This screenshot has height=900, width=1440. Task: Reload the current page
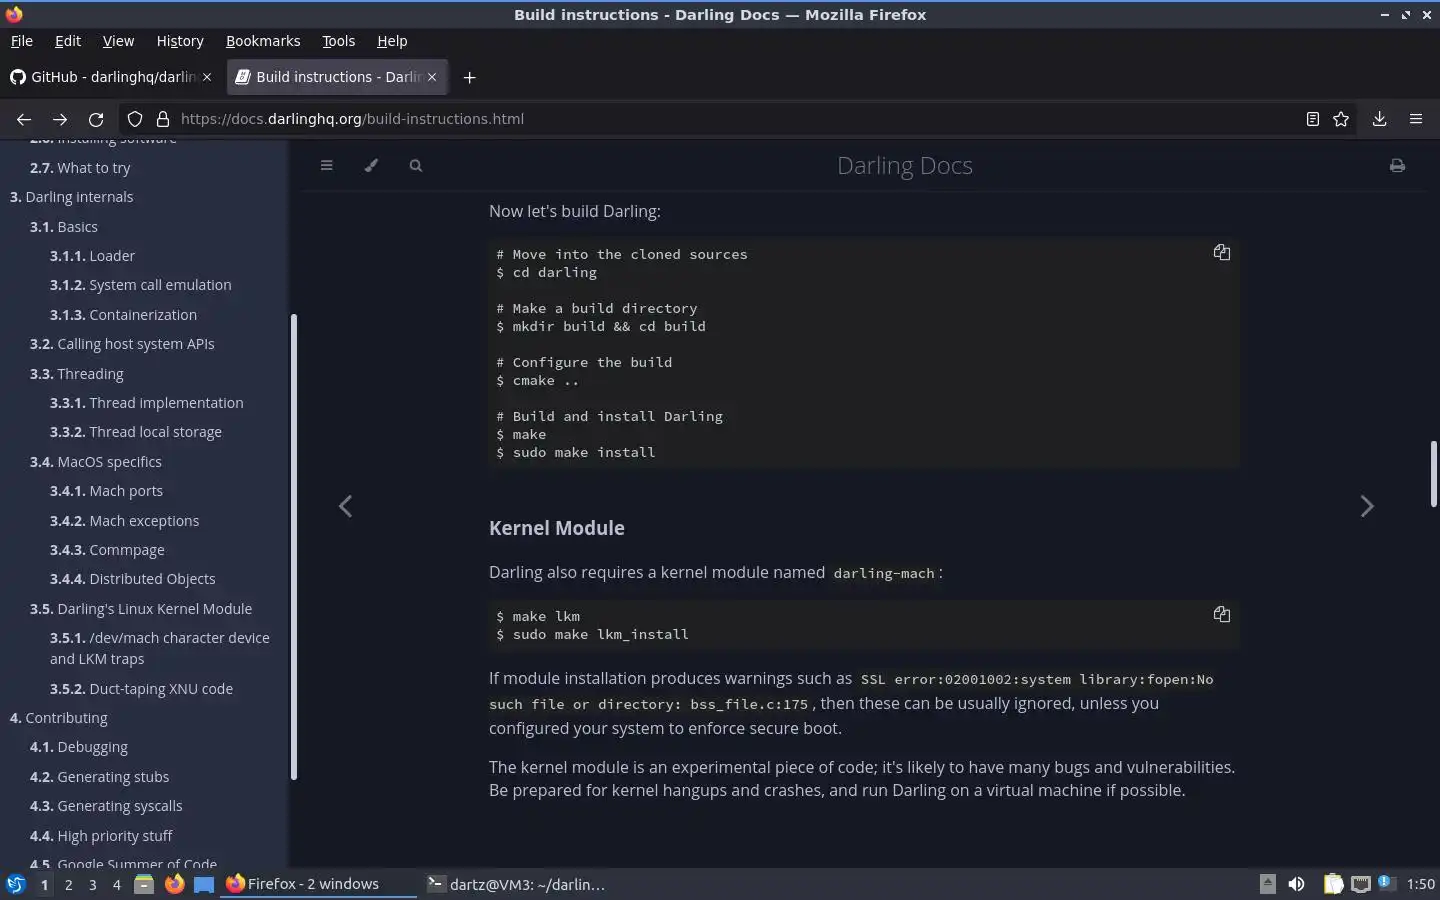[96, 119]
